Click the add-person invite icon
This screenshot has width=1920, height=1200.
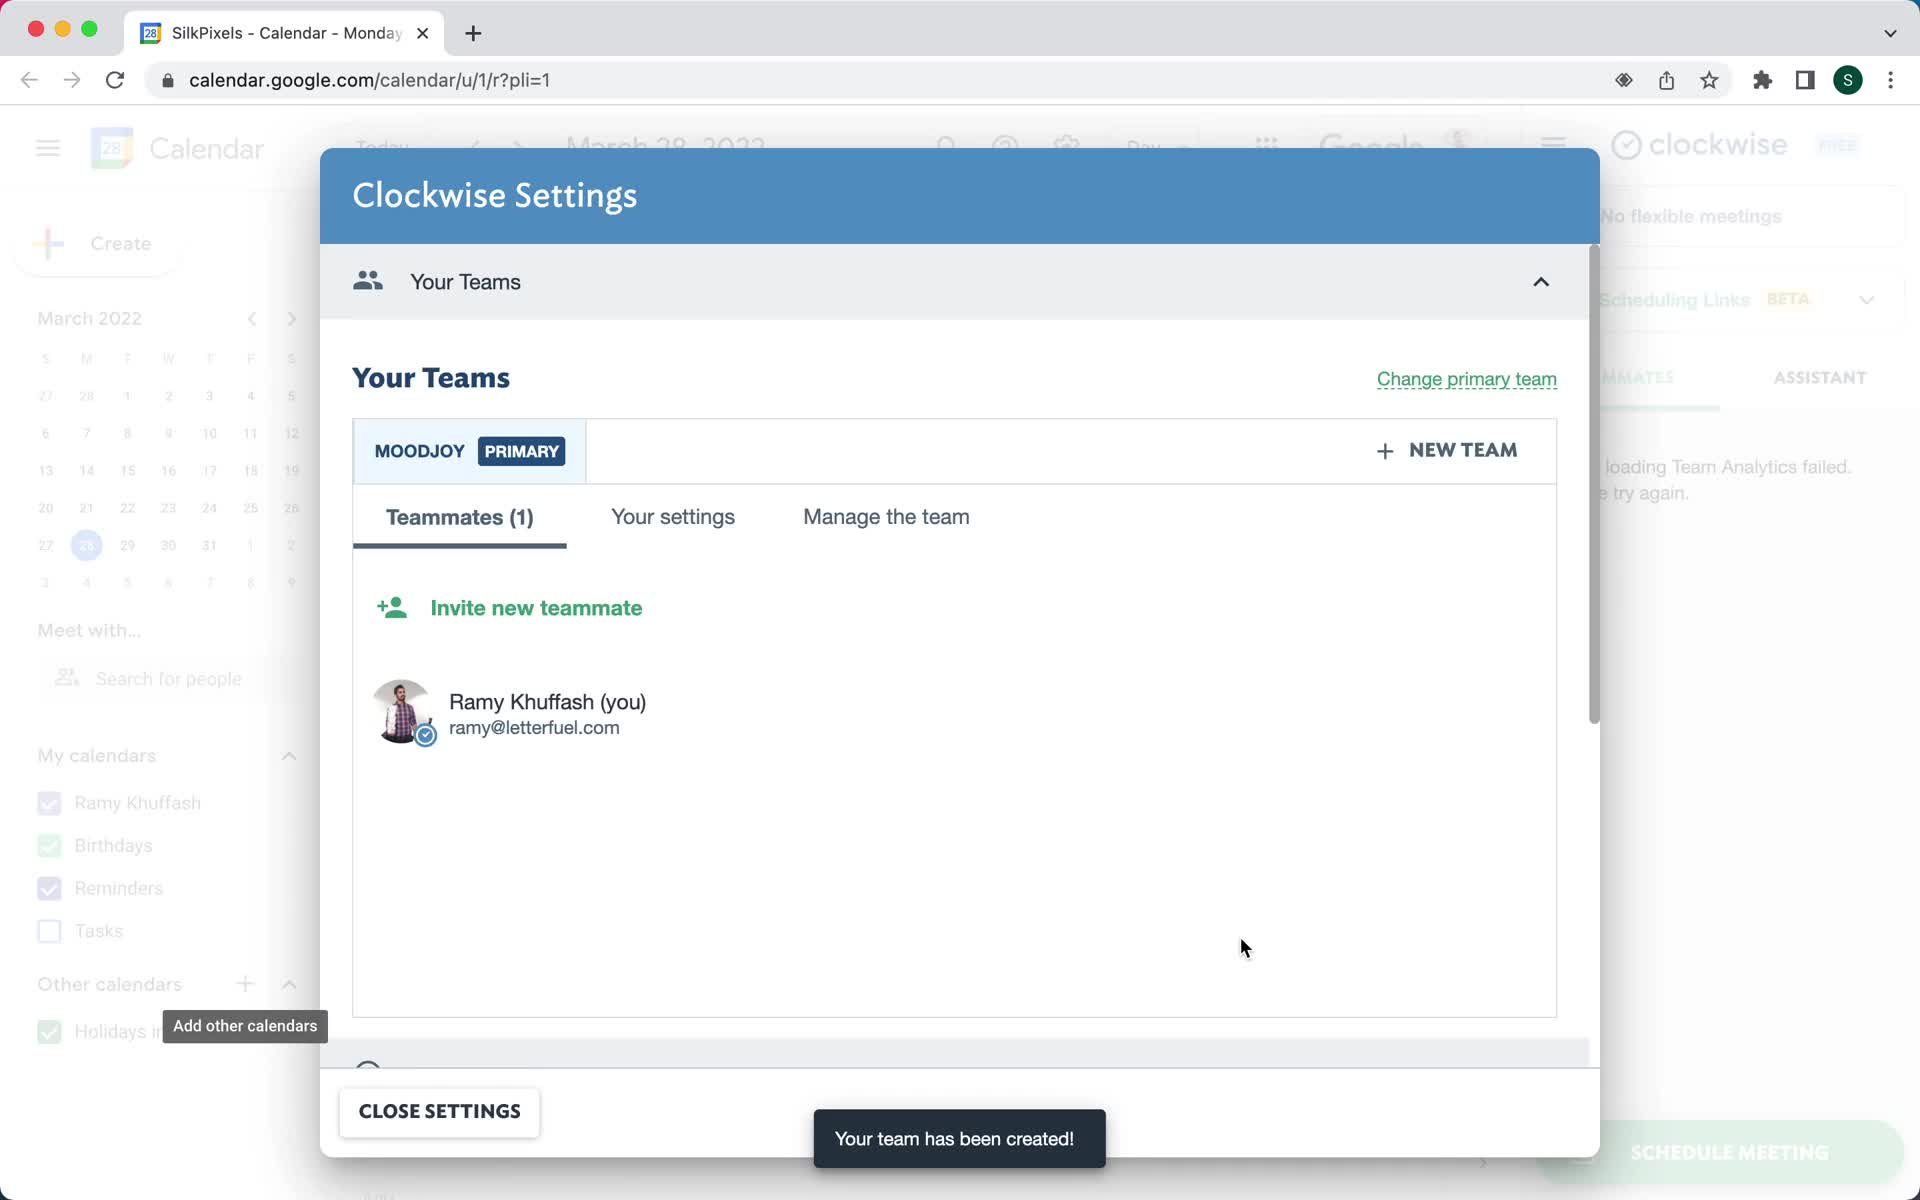click(392, 608)
